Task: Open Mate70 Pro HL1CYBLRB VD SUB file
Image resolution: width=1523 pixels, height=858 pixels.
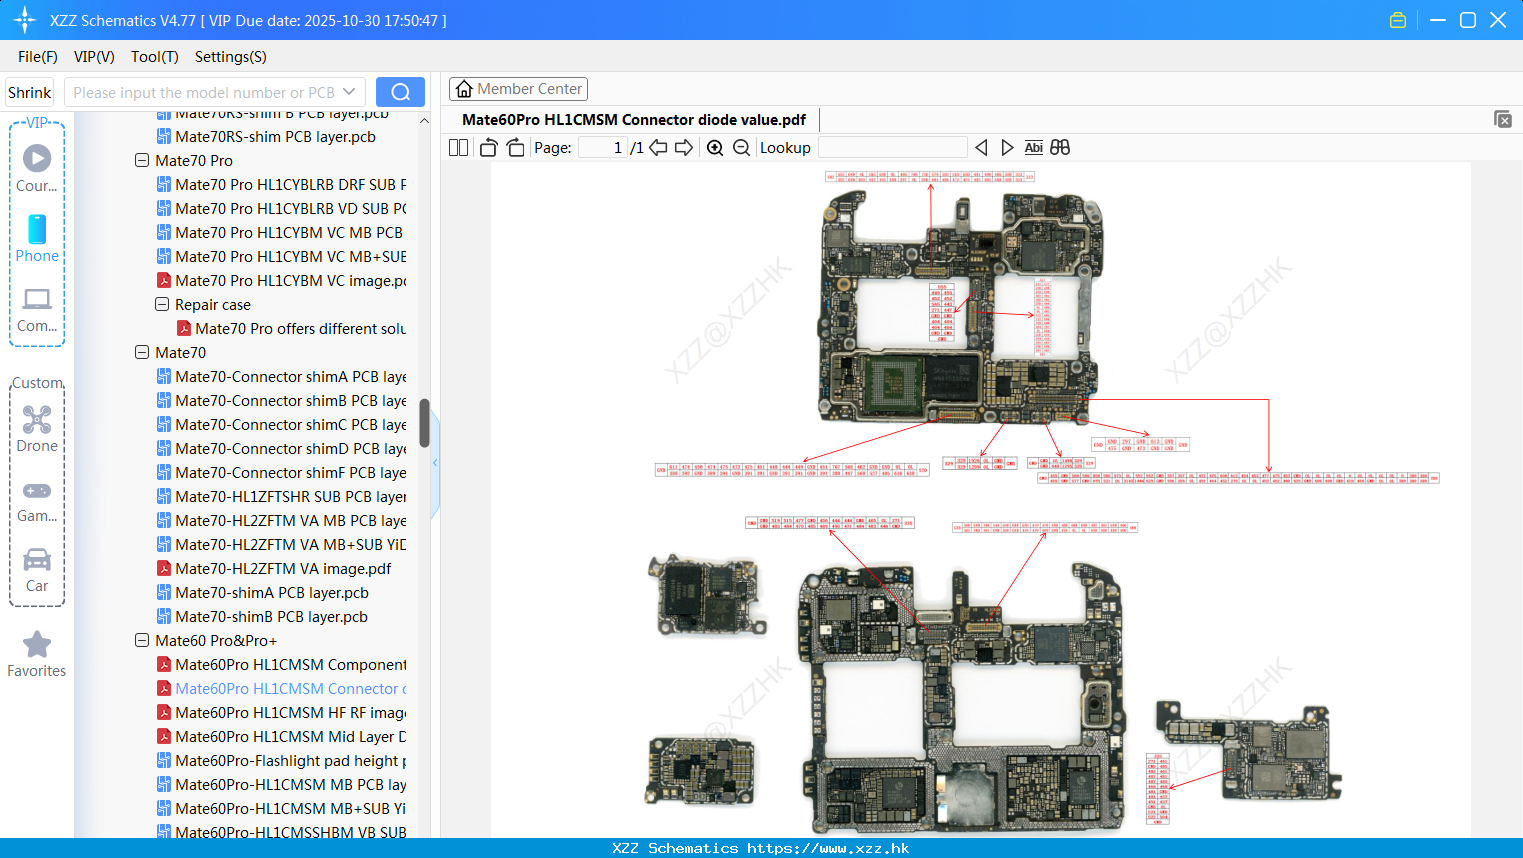Action: click(x=281, y=209)
